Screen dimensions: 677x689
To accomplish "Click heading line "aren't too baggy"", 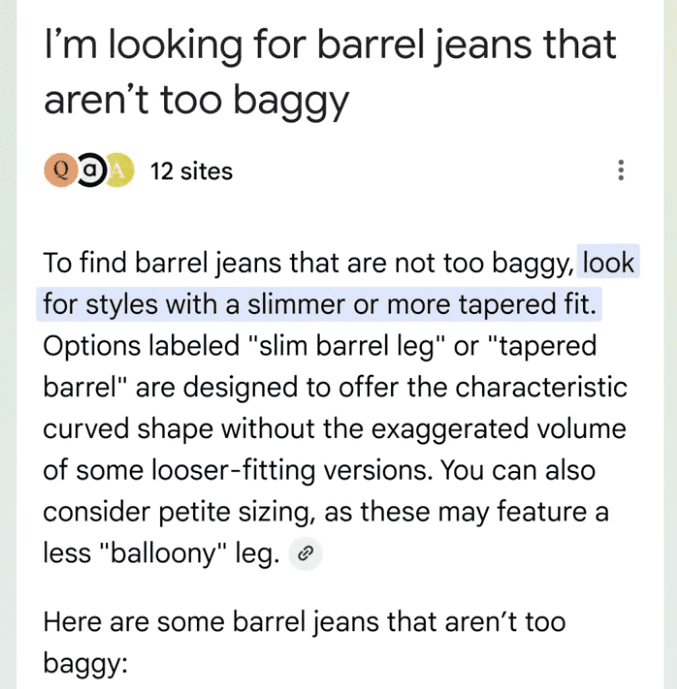I will (x=195, y=100).
